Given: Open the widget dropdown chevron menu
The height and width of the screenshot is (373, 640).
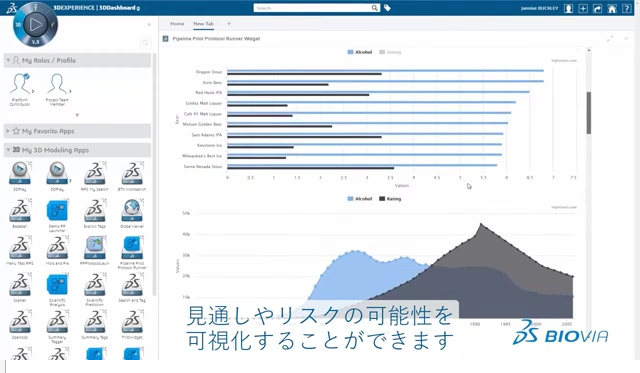Looking at the screenshot, I should click(x=626, y=39).
